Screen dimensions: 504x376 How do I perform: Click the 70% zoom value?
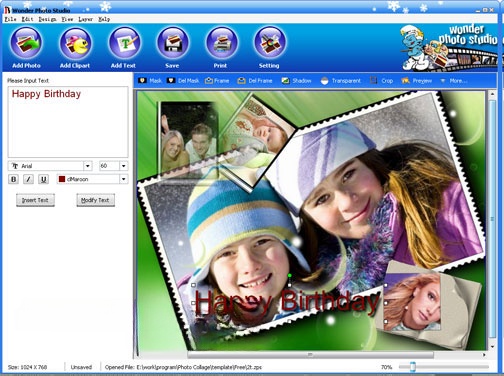point(386,367)
